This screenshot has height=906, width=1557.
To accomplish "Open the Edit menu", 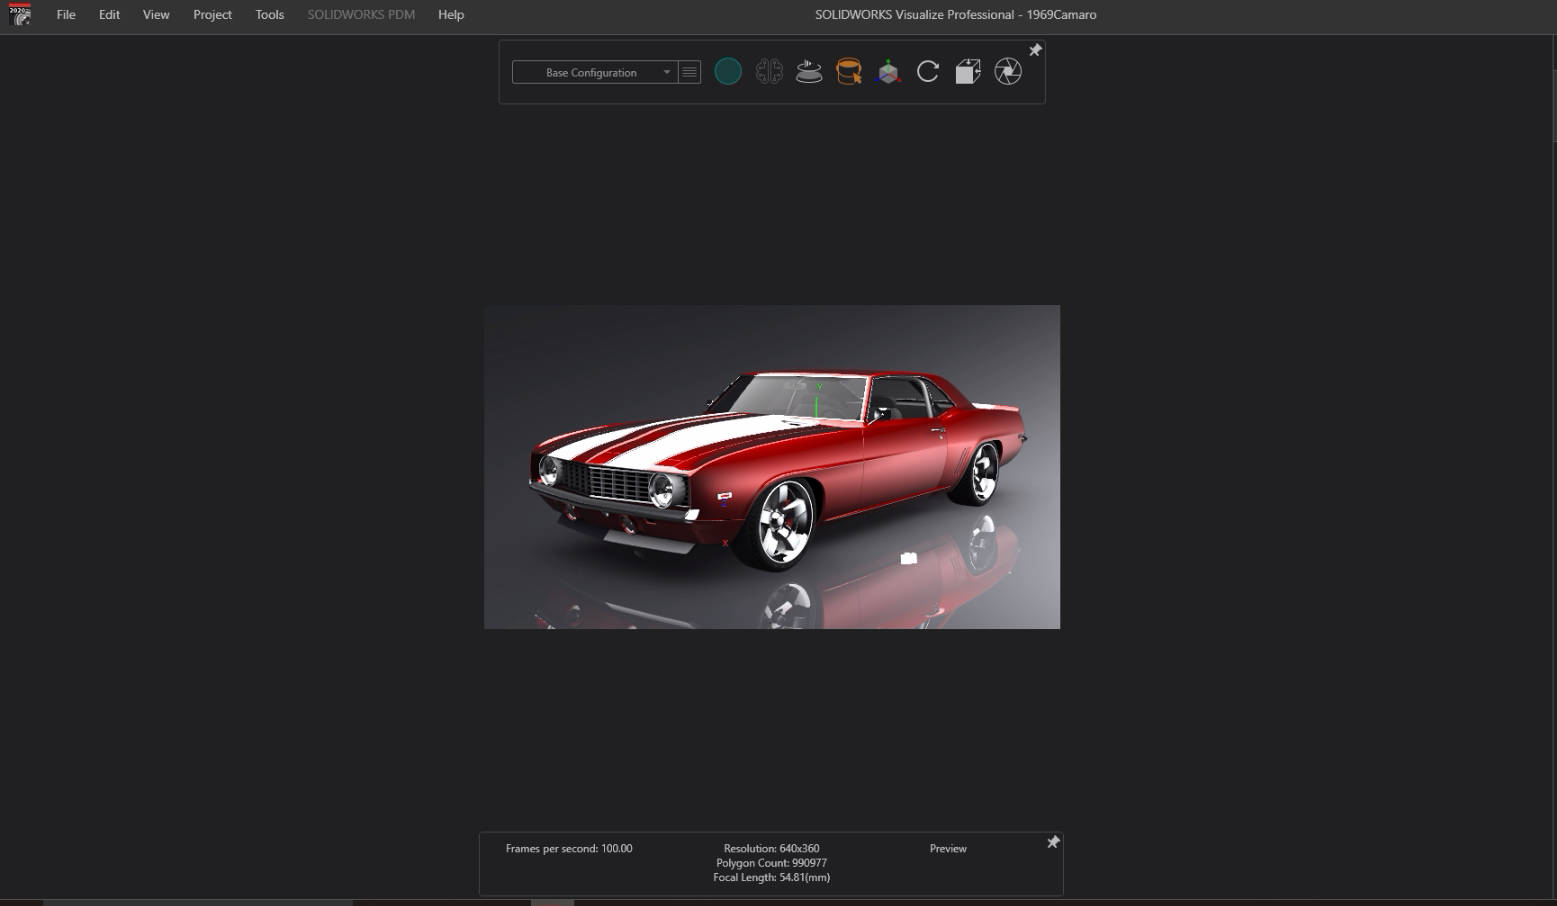I will click(109, 15).
